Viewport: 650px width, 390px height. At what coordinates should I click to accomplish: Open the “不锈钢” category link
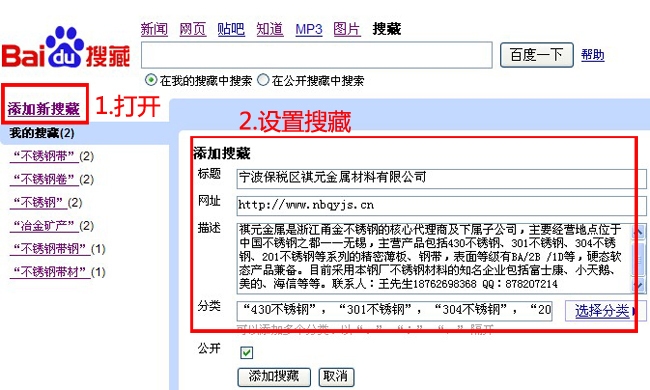click(39, 203)
